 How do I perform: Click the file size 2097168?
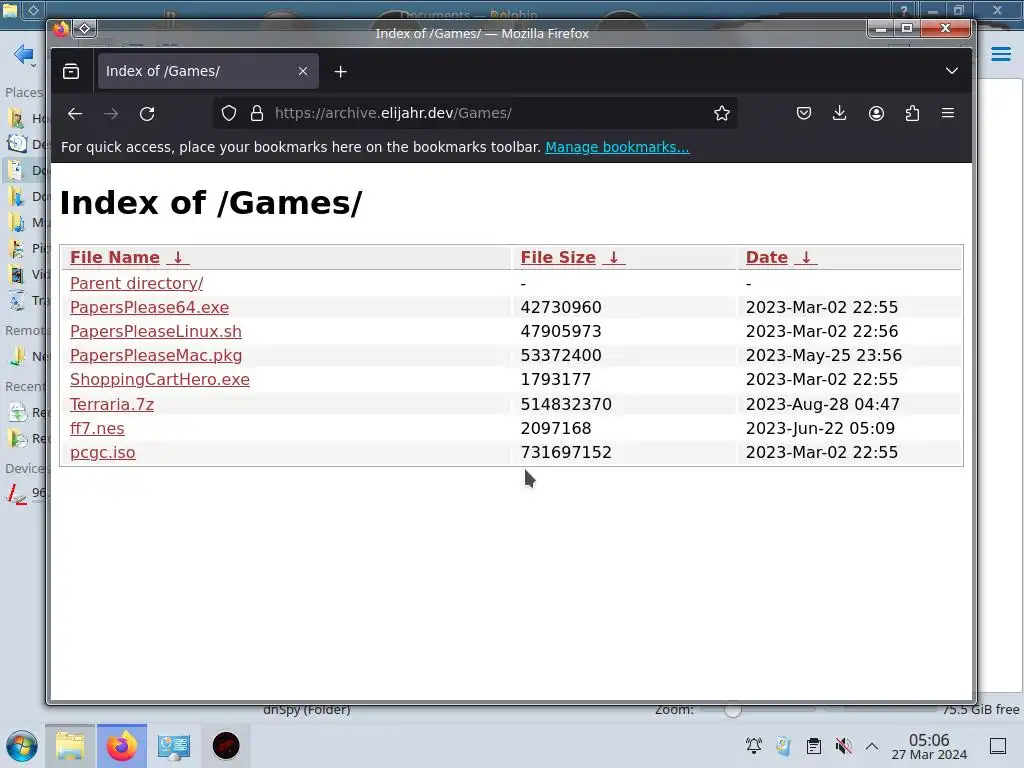556,428
